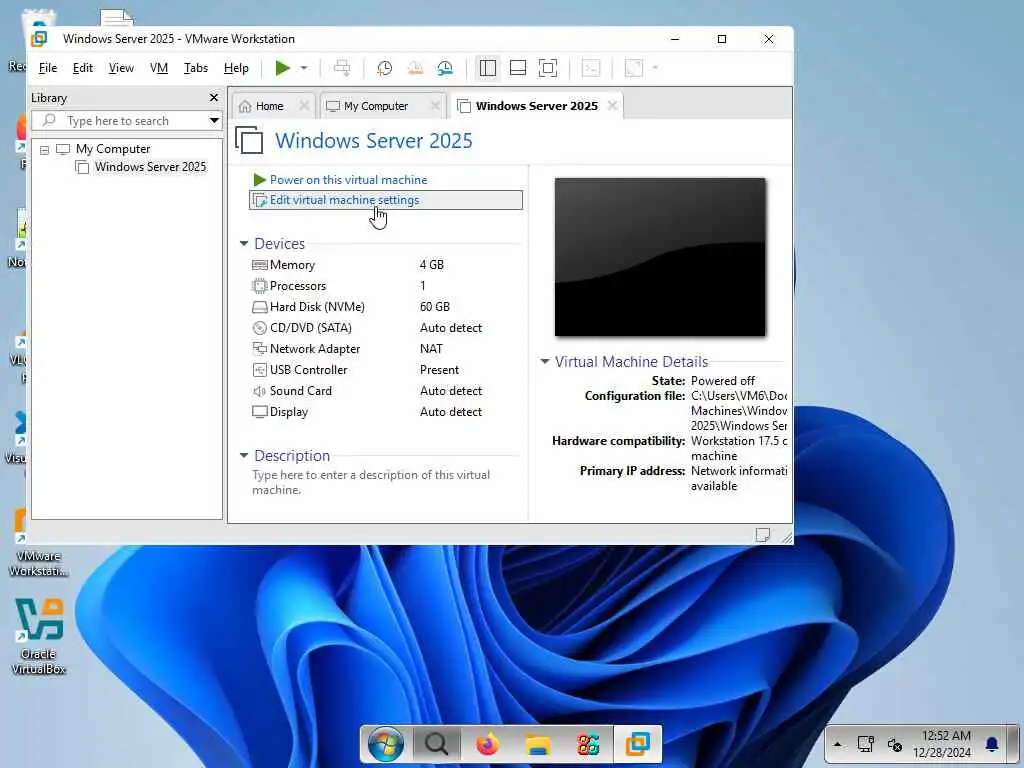Click the stretch guest toolbar icon
Screen dimensions: 1024x768
(x=634, y=68)
